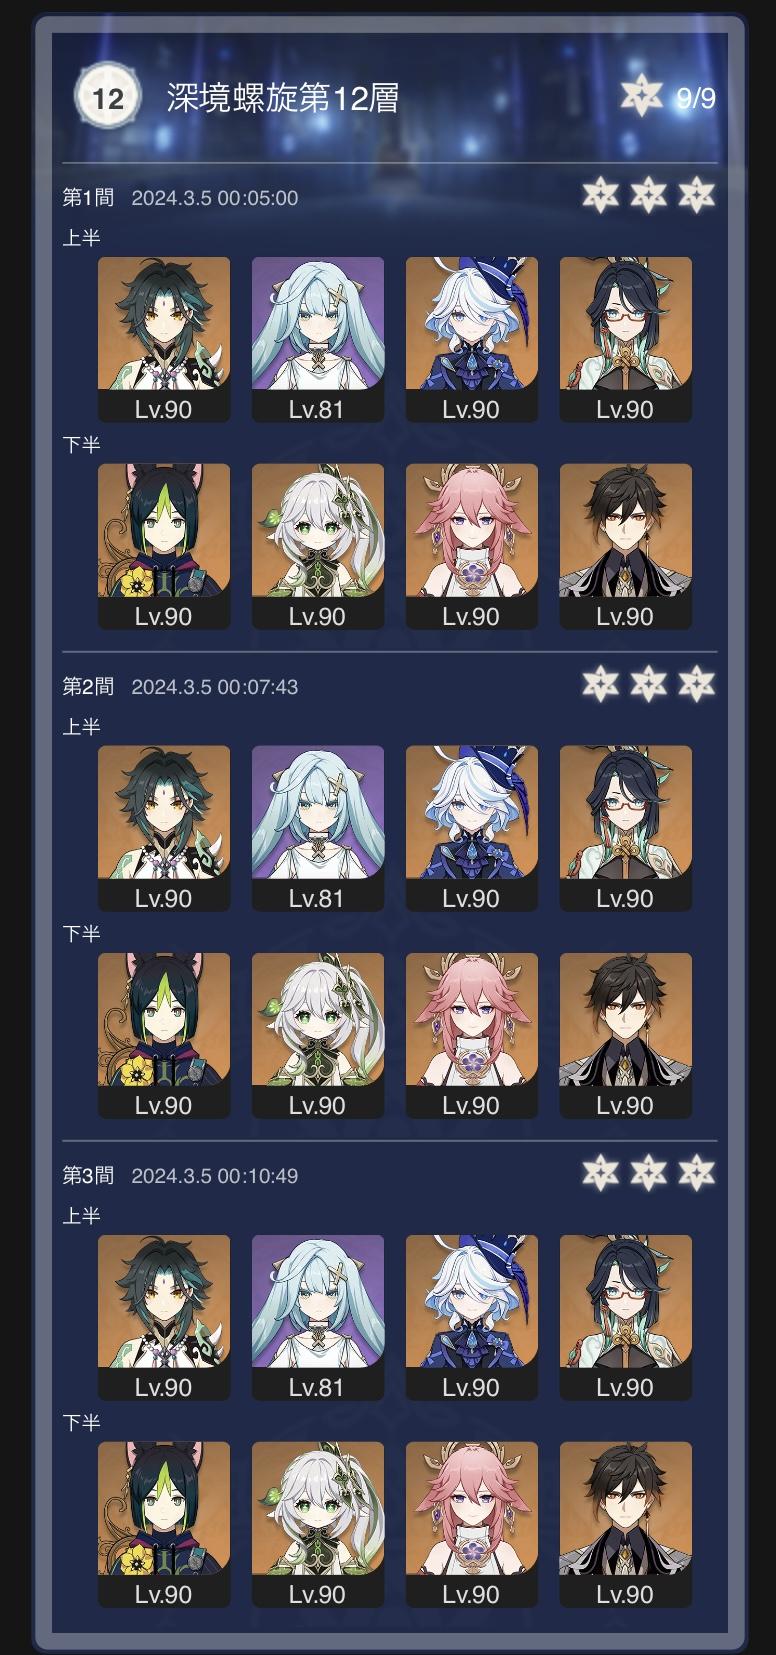Click Tighnari portrait in chamber 3 second half
The image size is (776, 1655).
click(x=164, y=1524)
